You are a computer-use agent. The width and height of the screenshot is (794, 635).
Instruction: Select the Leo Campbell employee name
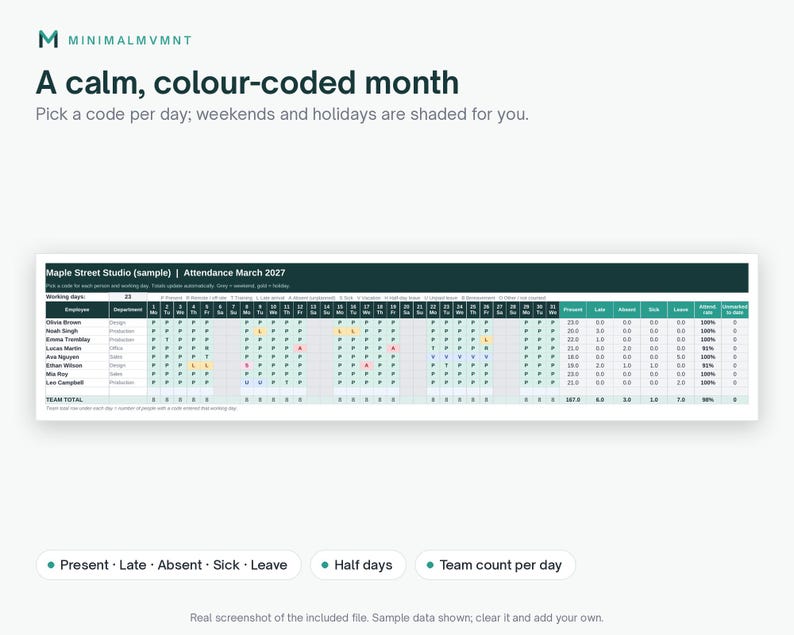point(65,383)
